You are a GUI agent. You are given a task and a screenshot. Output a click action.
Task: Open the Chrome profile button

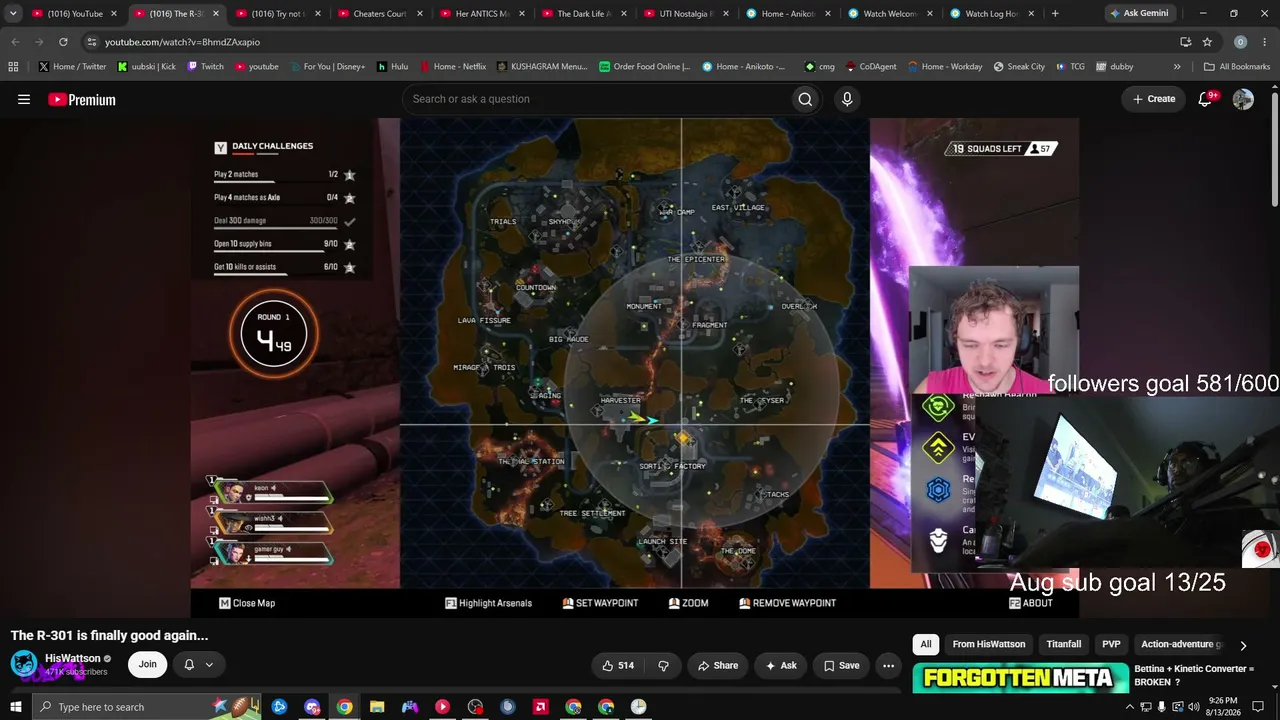(x=1240, y=42)
